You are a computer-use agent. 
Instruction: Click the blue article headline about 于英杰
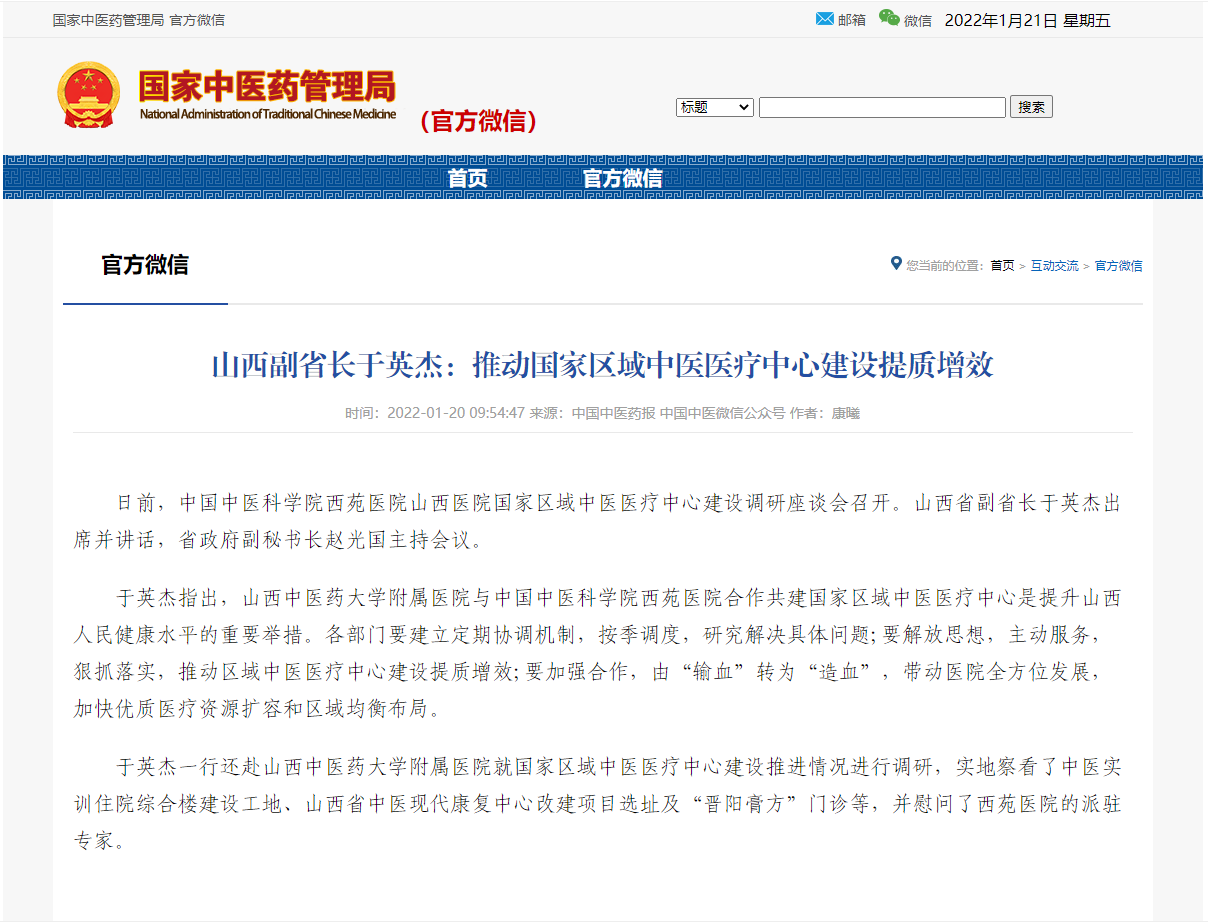tap(602, 365)
